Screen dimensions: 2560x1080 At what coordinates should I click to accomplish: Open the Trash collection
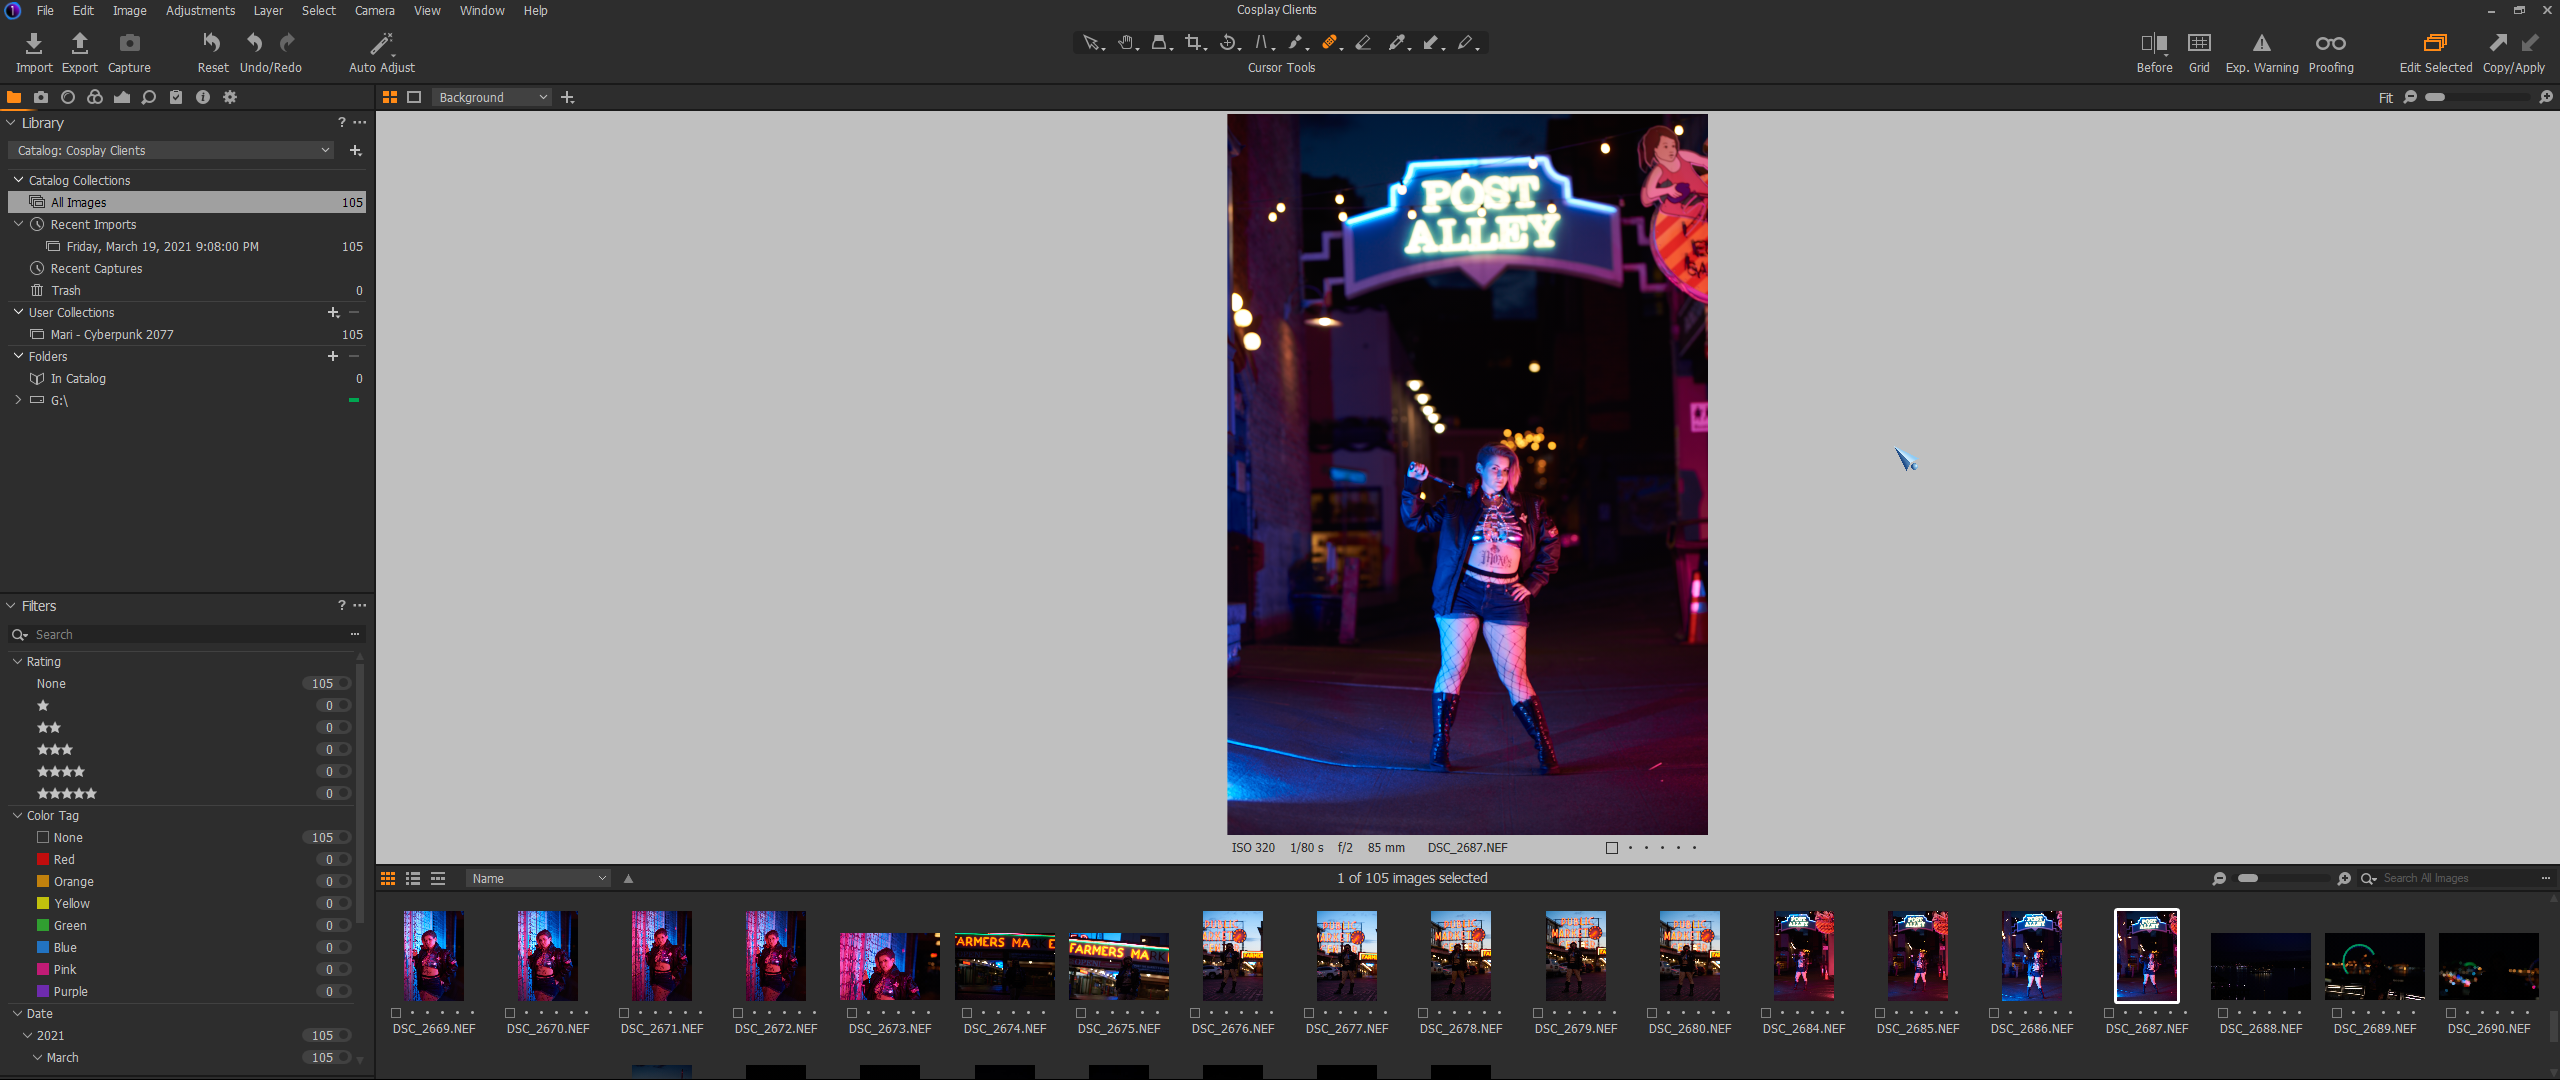(187, 291)
